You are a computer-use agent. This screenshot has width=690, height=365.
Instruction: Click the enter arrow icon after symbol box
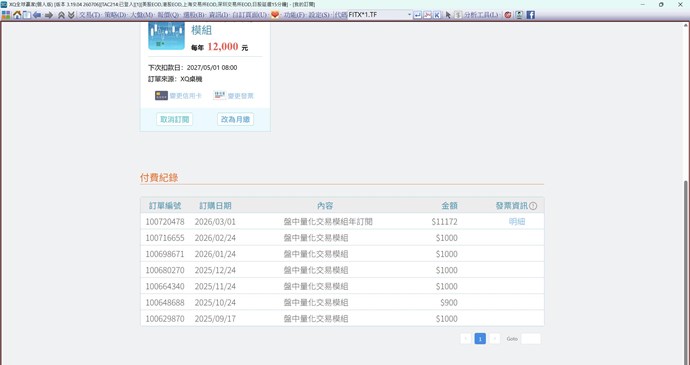pos(417,15)
